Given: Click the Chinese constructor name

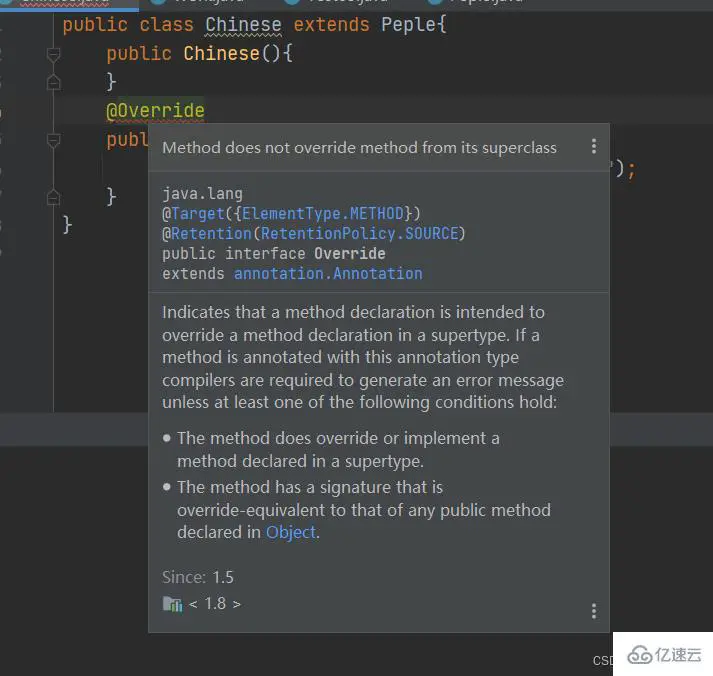Looking at the screenshot, I should 220,53.
